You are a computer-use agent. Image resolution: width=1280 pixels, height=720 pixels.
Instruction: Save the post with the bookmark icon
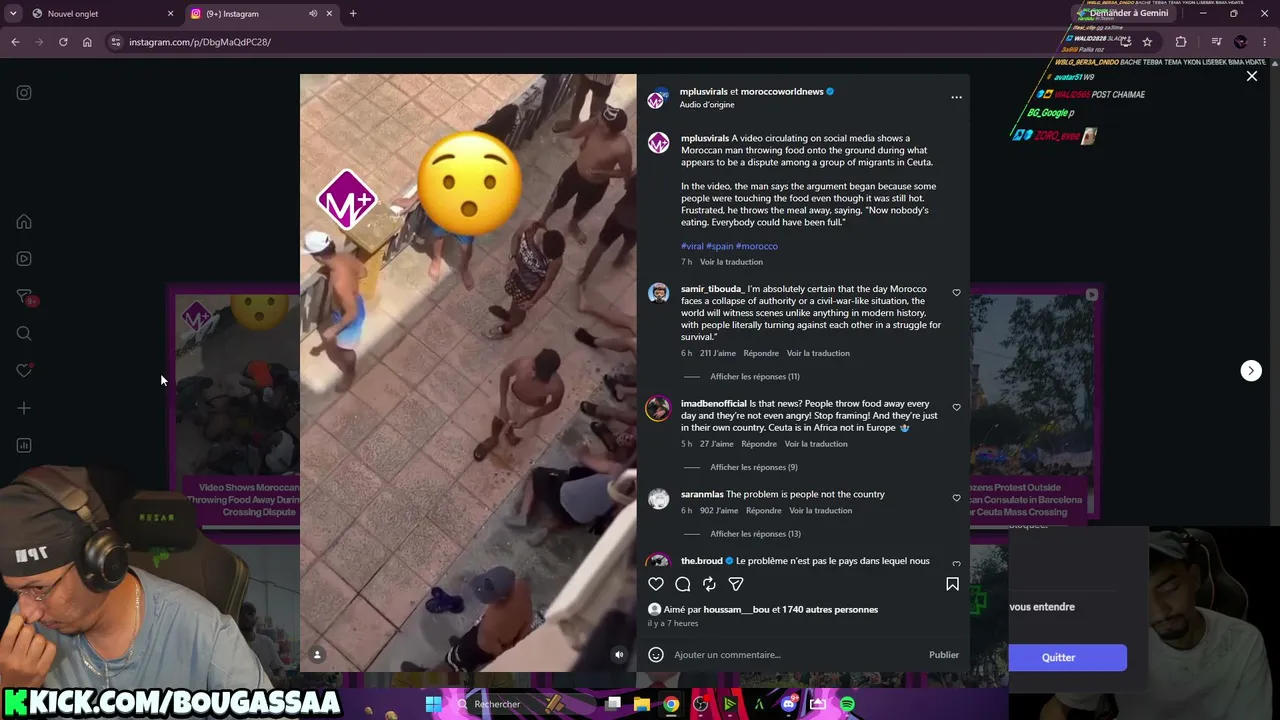coord(952,584)
